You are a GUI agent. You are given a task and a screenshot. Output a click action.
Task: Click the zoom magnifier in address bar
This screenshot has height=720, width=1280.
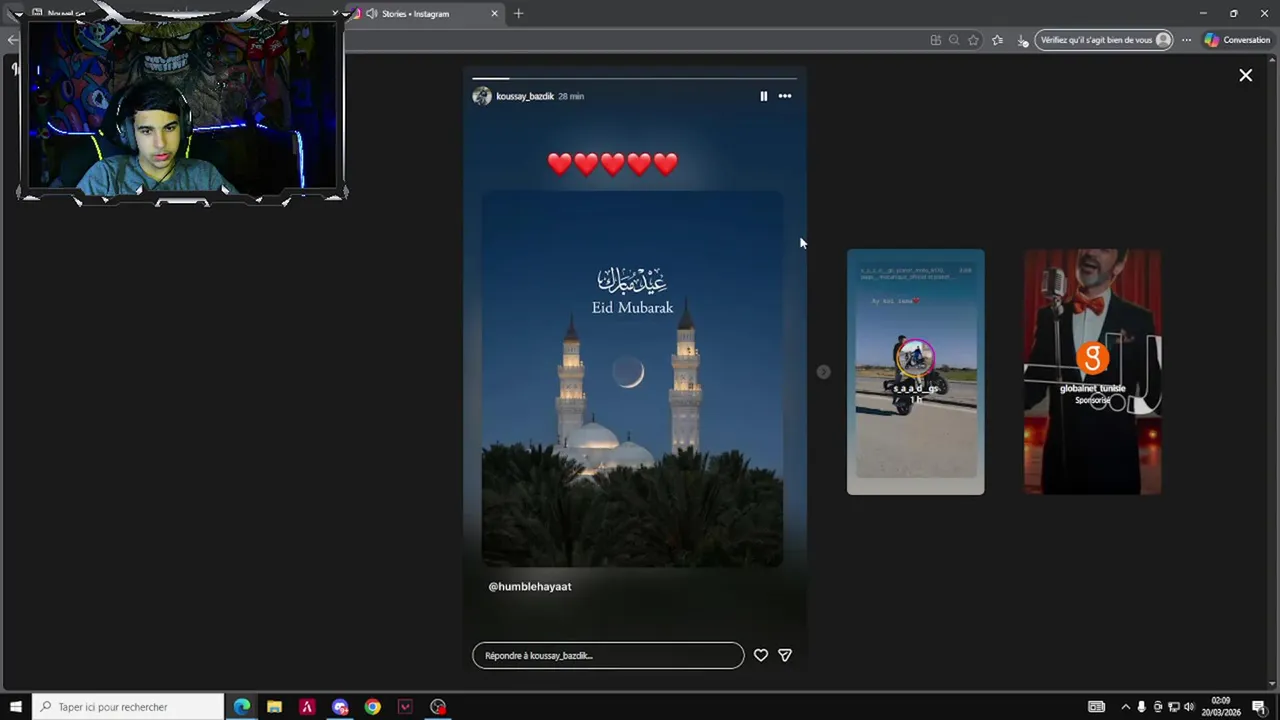coord(954,40)
